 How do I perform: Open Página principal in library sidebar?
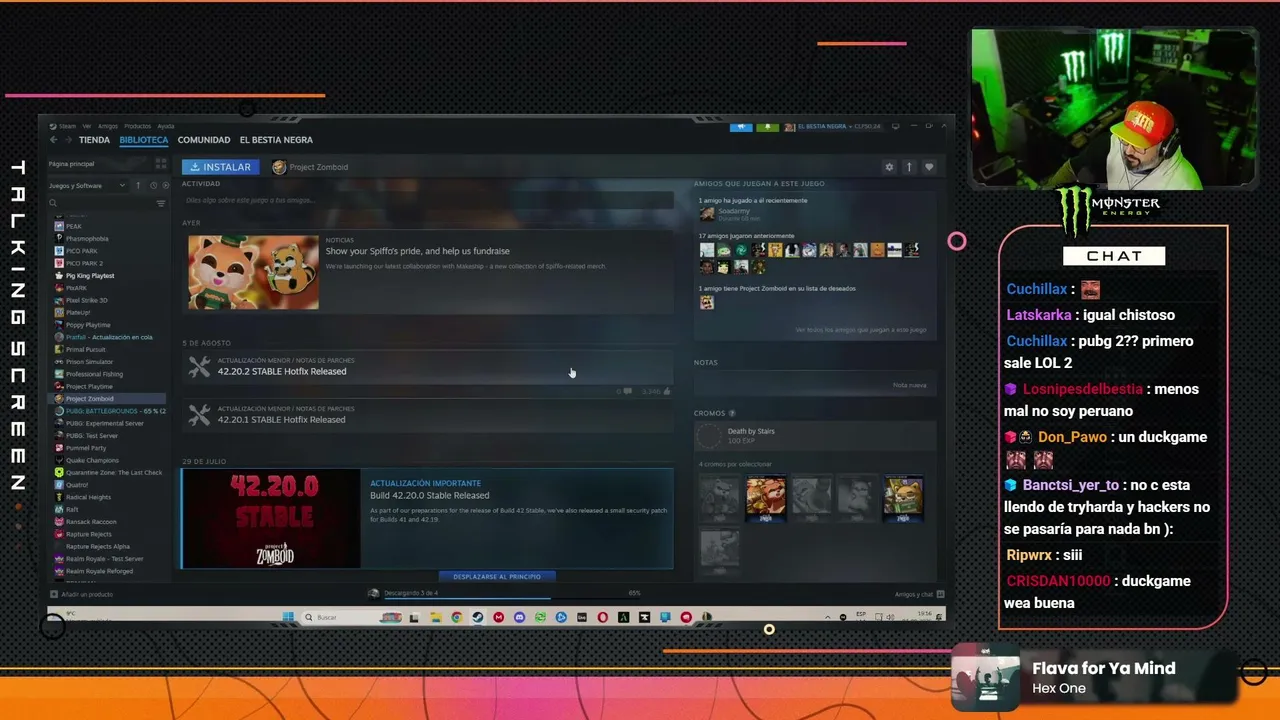coord(72,163)
